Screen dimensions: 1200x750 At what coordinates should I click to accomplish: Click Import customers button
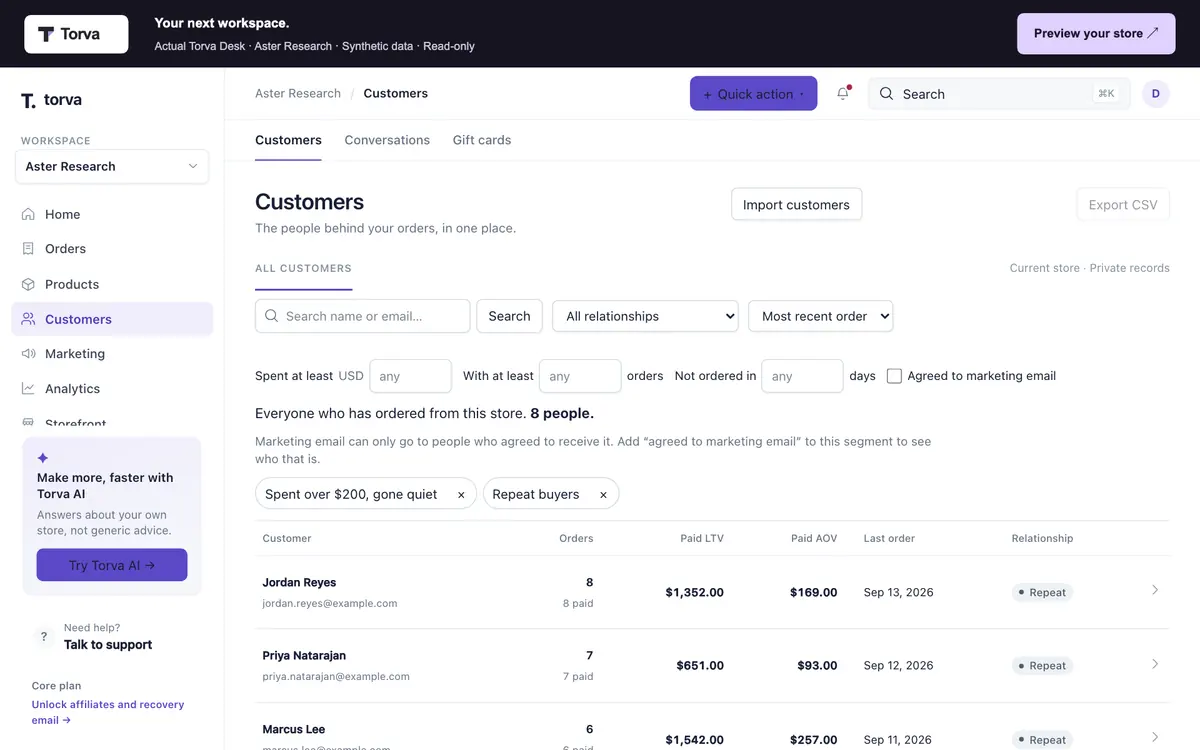coord(796,205)
